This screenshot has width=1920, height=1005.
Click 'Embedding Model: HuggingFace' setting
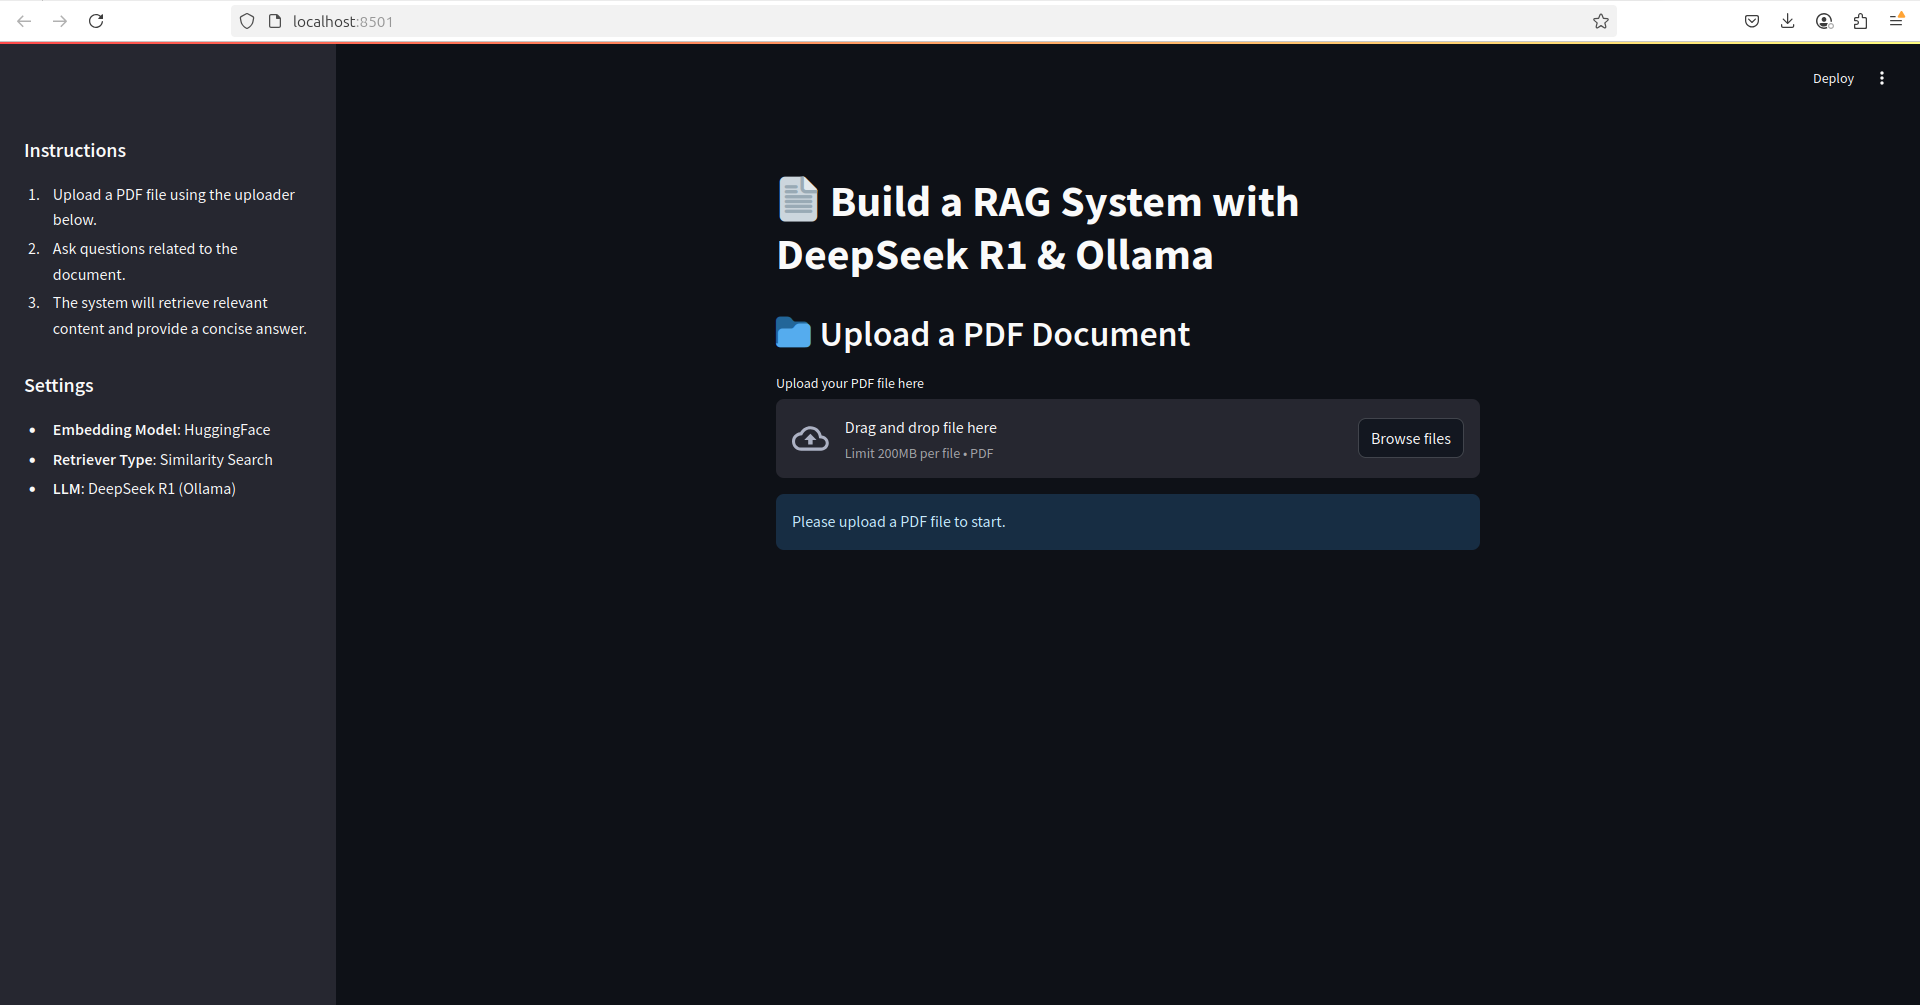[161, 430]
